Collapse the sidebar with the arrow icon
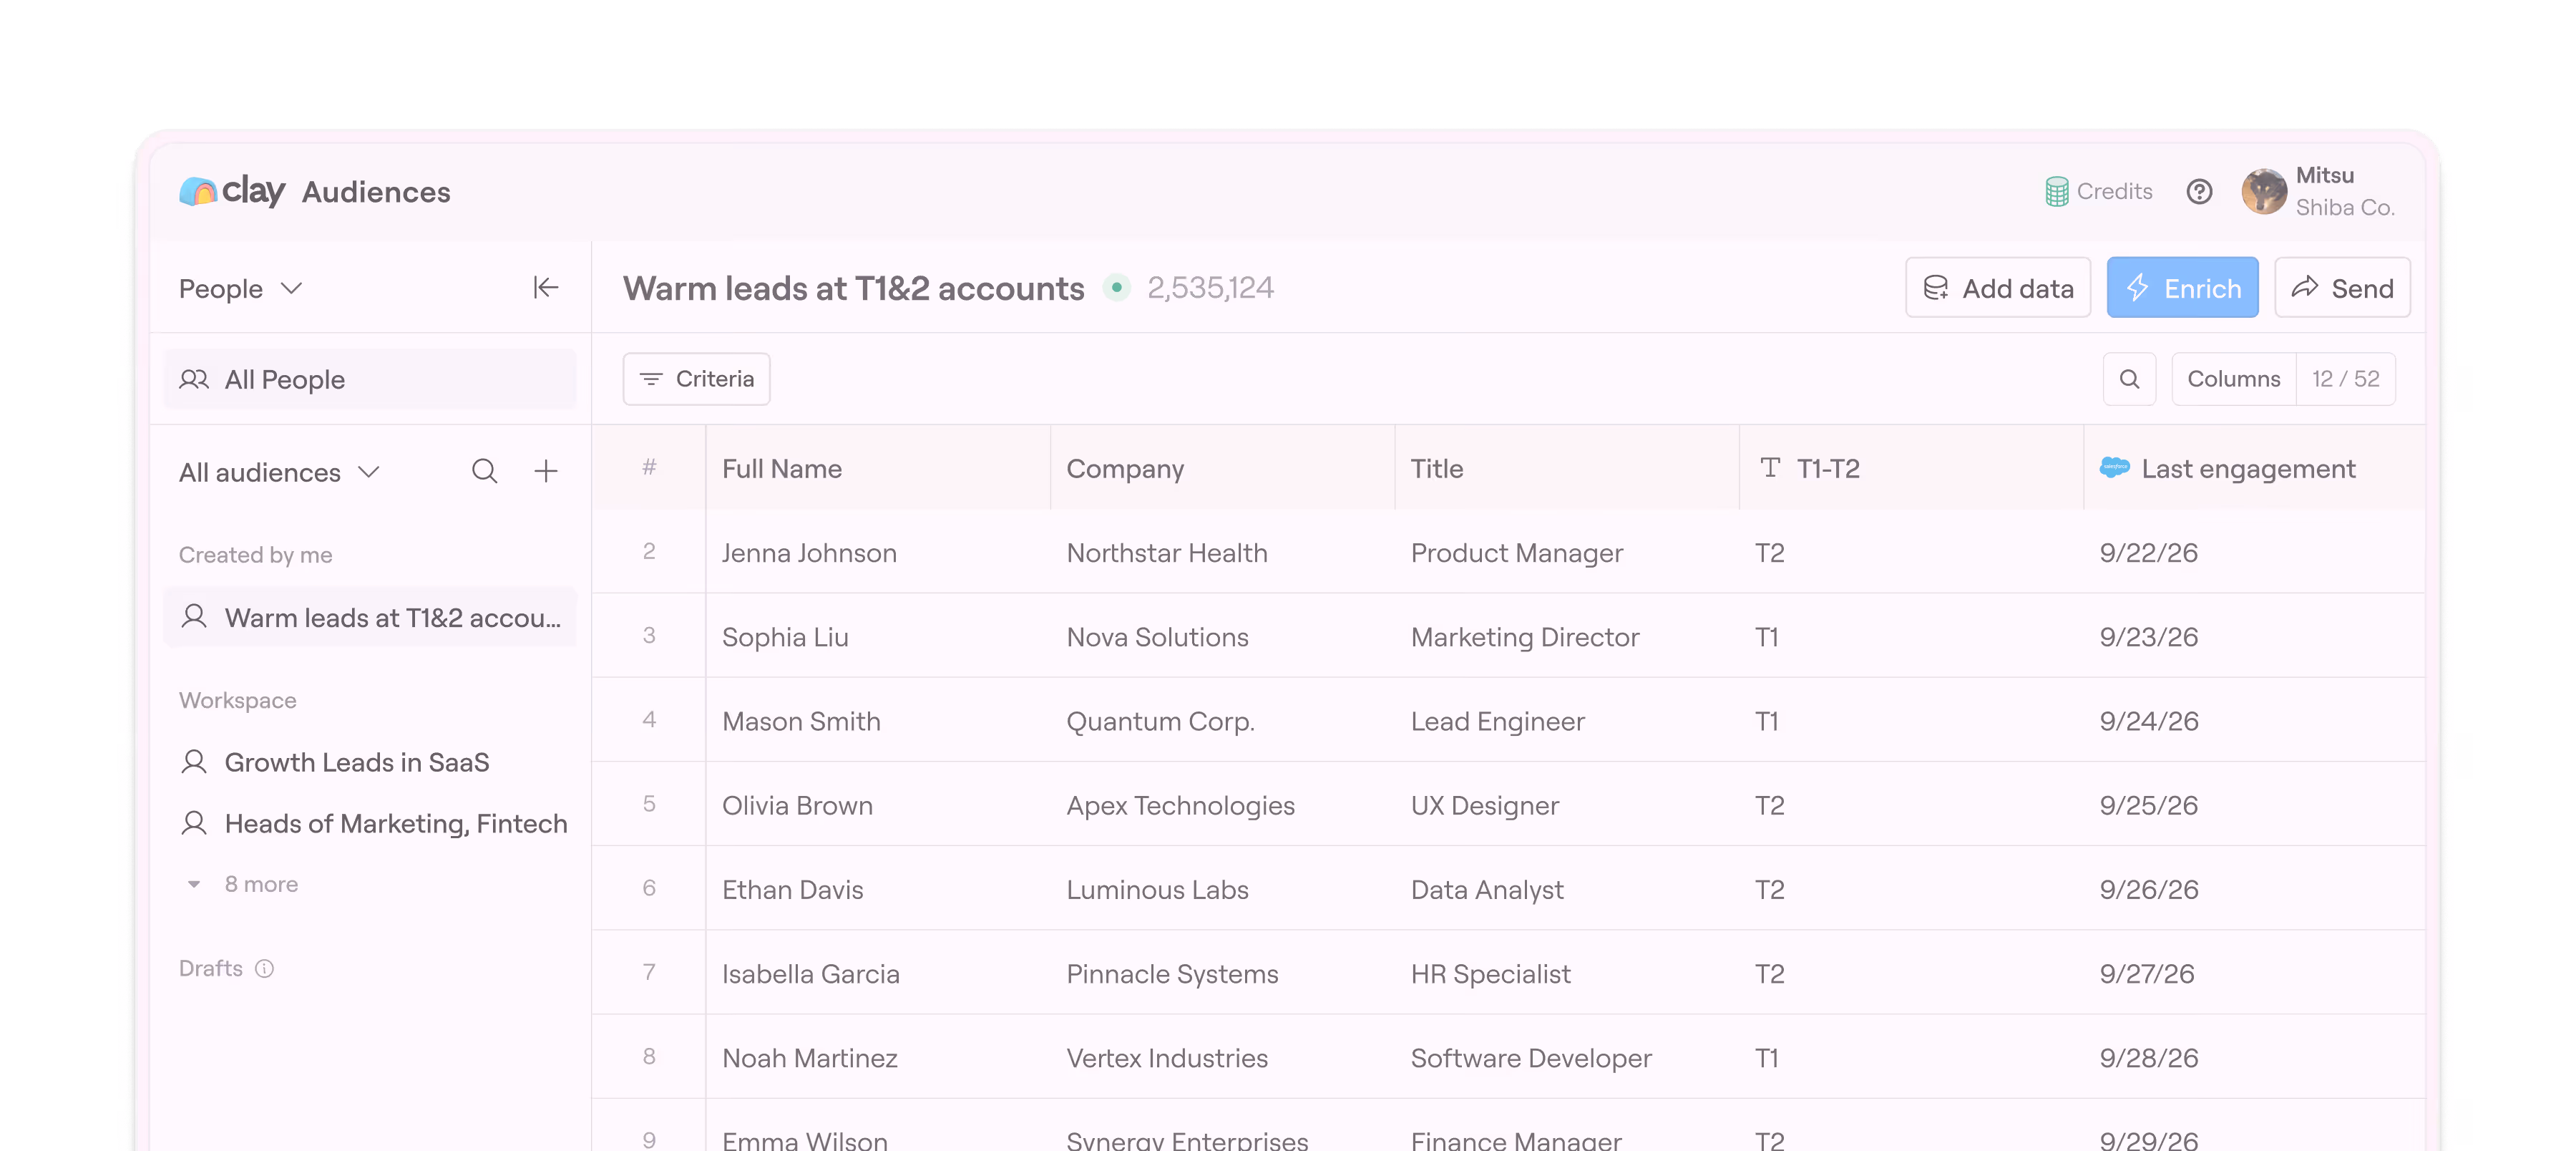The height and width of the screenshot is (1151, 2576). pyautogui.click(x=545, y=288)
